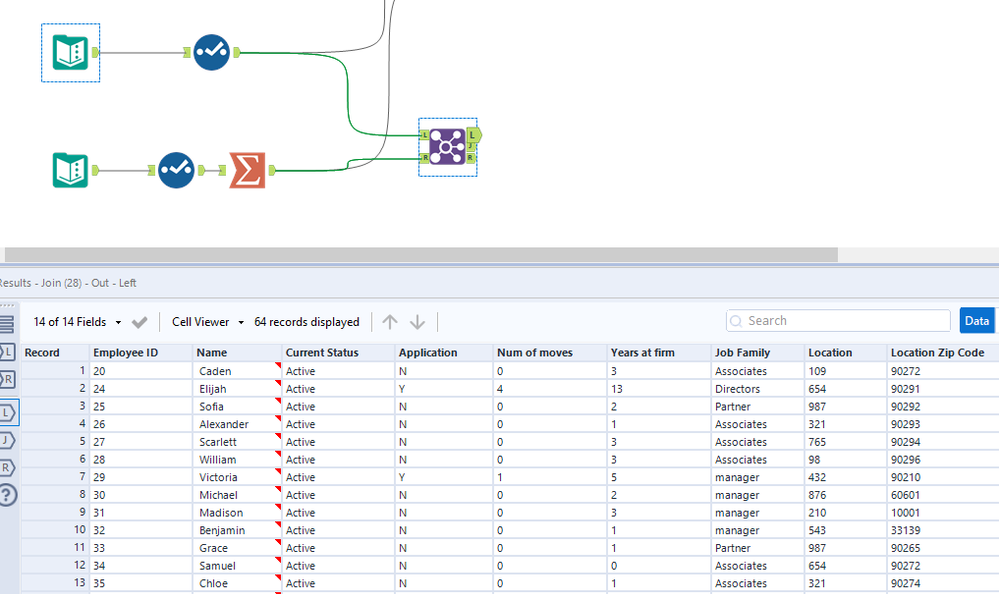
Task: Select the cell containing William
Action: pyautogui.click(x=237, y=460)
